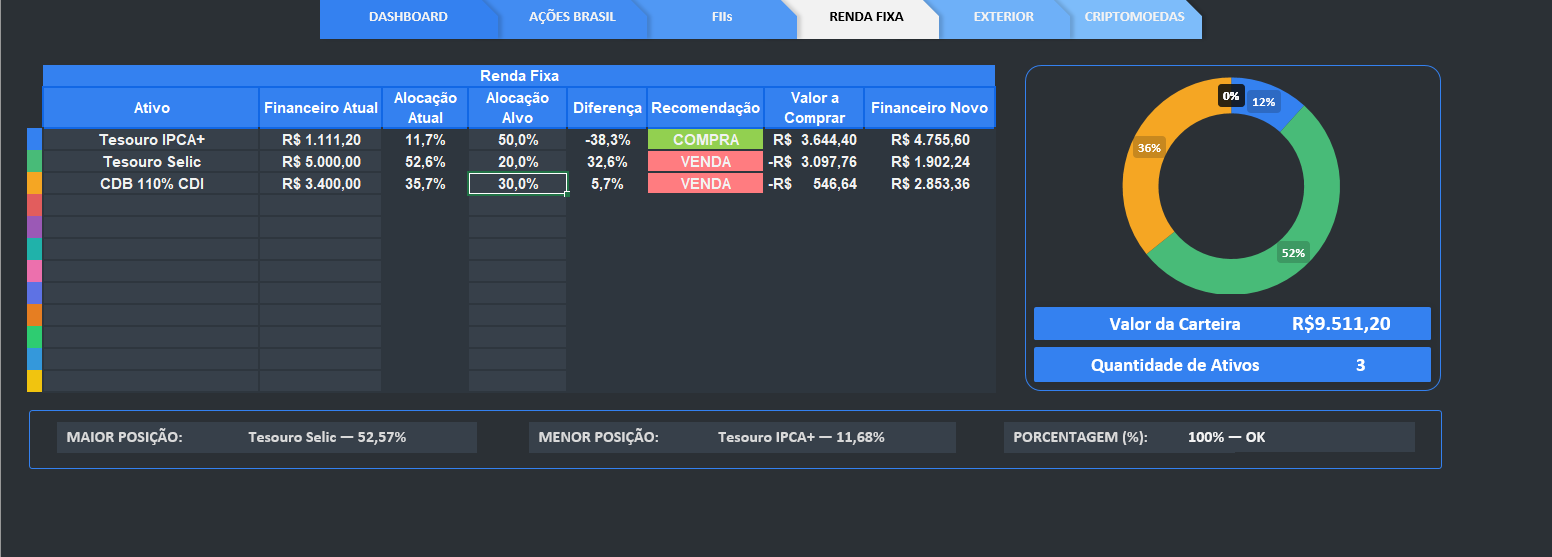
Task: Select the RENDA FIXA tab
Action: point(866,17)
